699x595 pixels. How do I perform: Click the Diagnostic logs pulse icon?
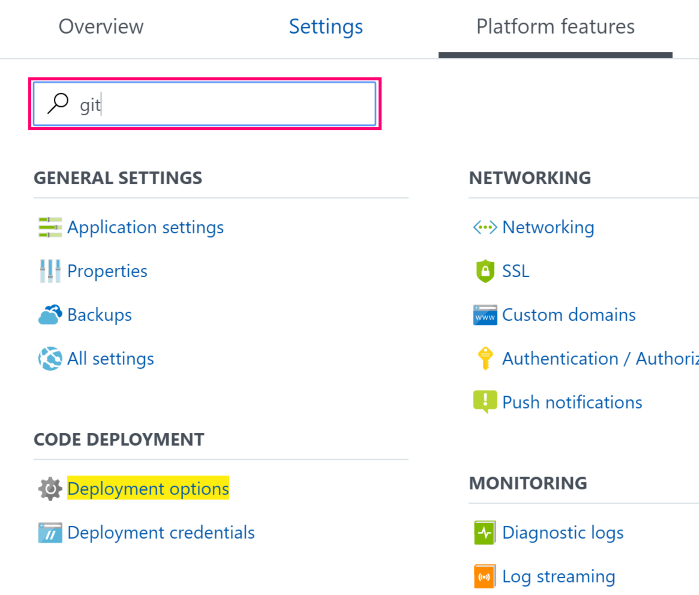(484, 533)
